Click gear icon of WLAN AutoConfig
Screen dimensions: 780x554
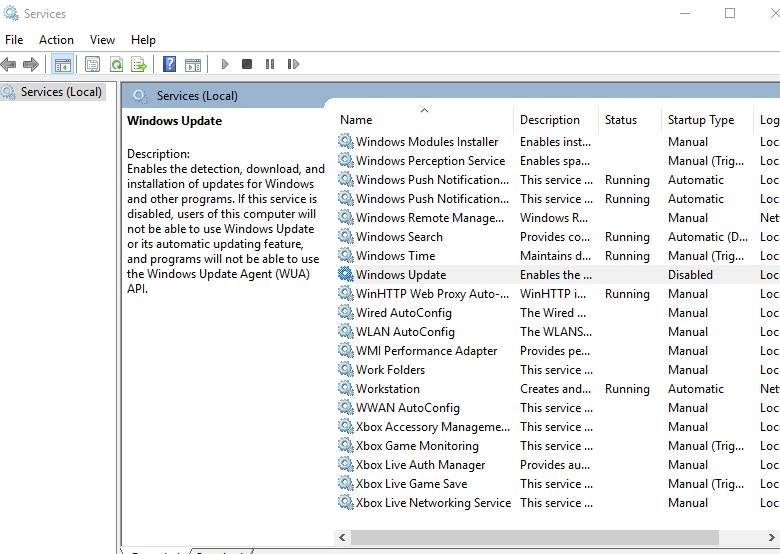tap(345, 332)
